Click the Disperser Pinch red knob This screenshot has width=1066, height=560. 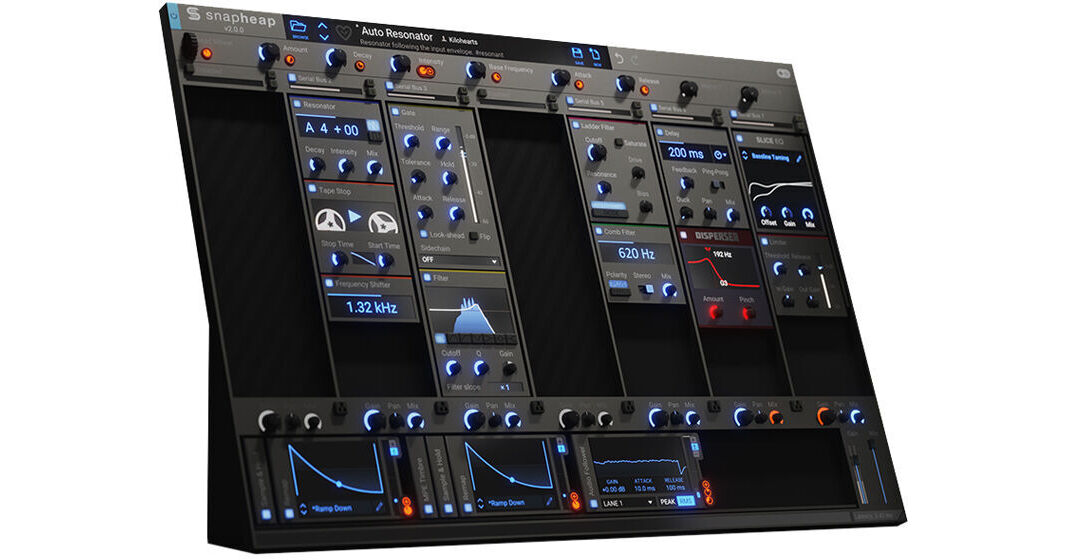point(748,313)
